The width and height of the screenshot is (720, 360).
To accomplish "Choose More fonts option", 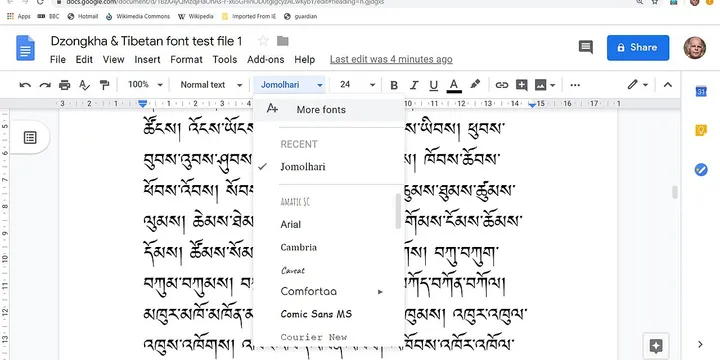I will [329, 110].
